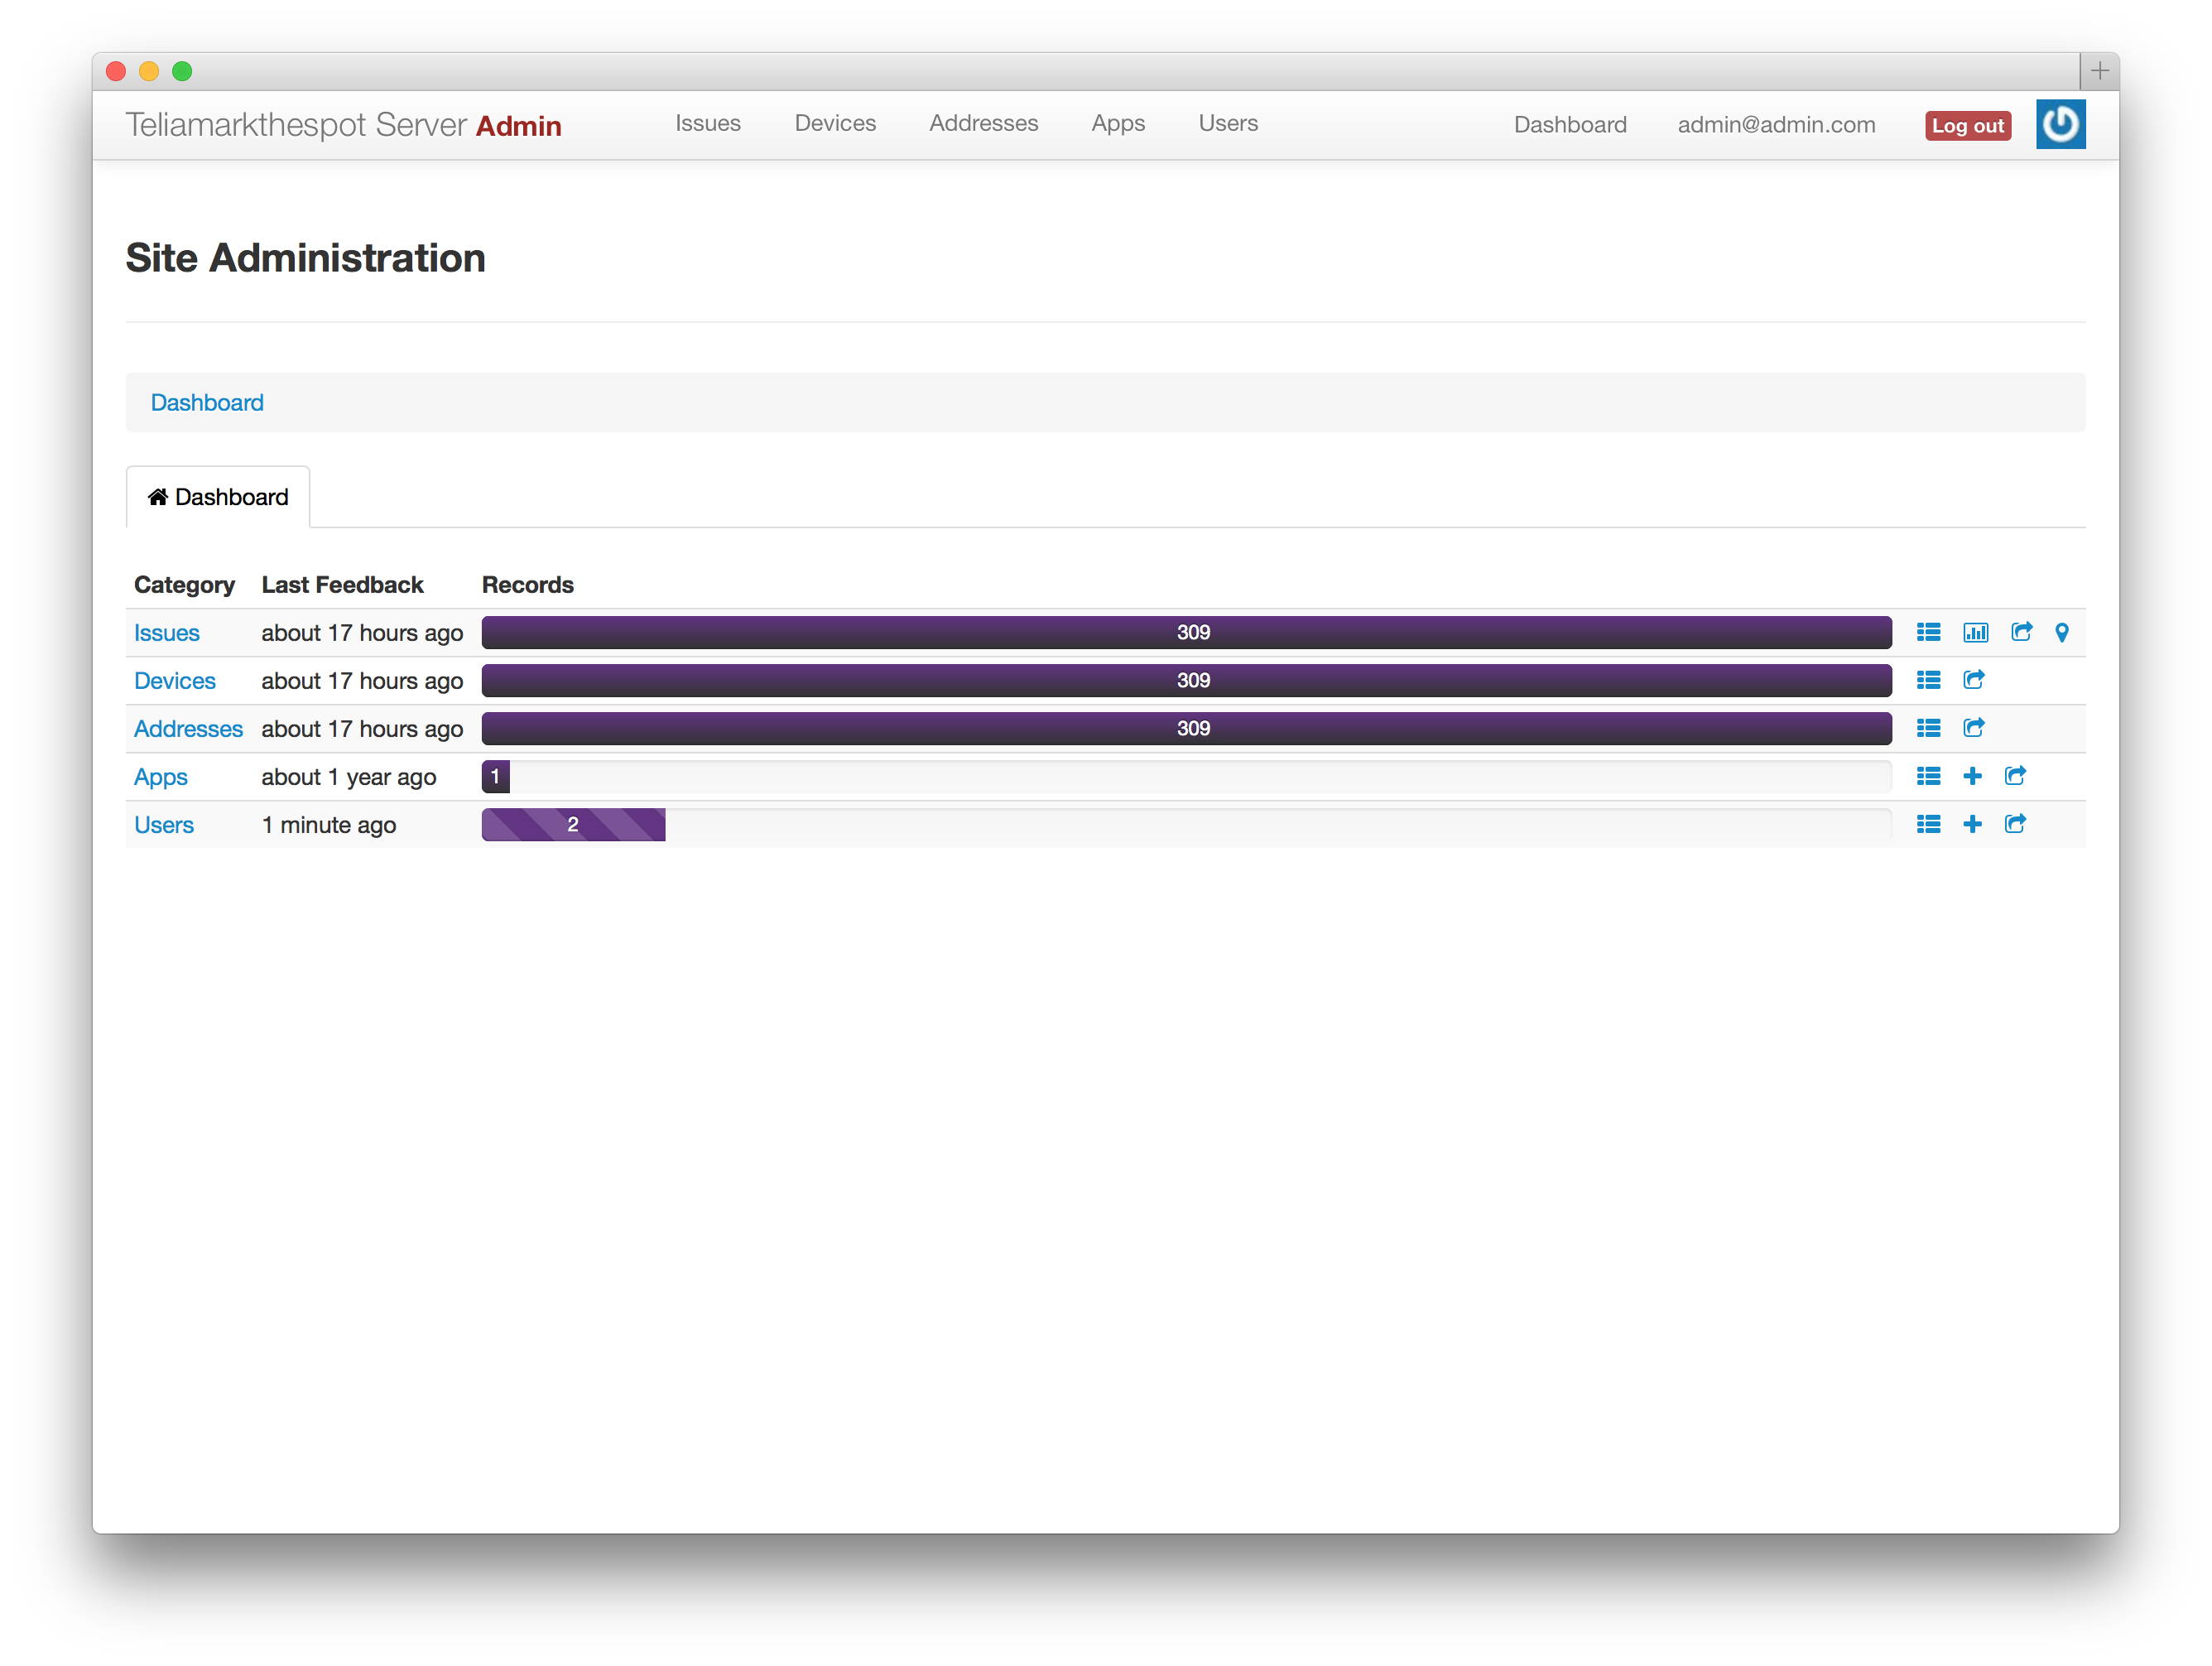This screenshot has width=2212, height=1666.
Task: Click the export icon in the Users row
Action: (2015, 824)
